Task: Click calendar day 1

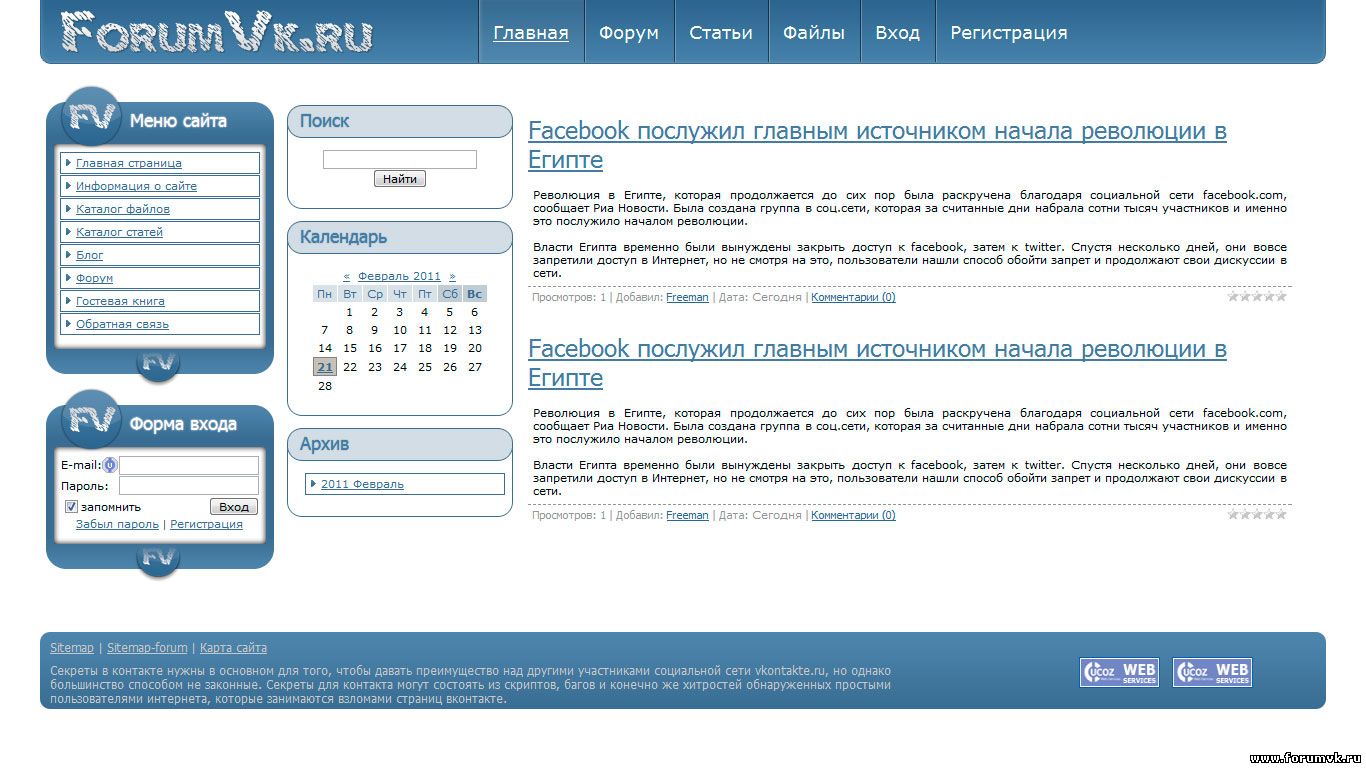Action: [x=350, y=312]
